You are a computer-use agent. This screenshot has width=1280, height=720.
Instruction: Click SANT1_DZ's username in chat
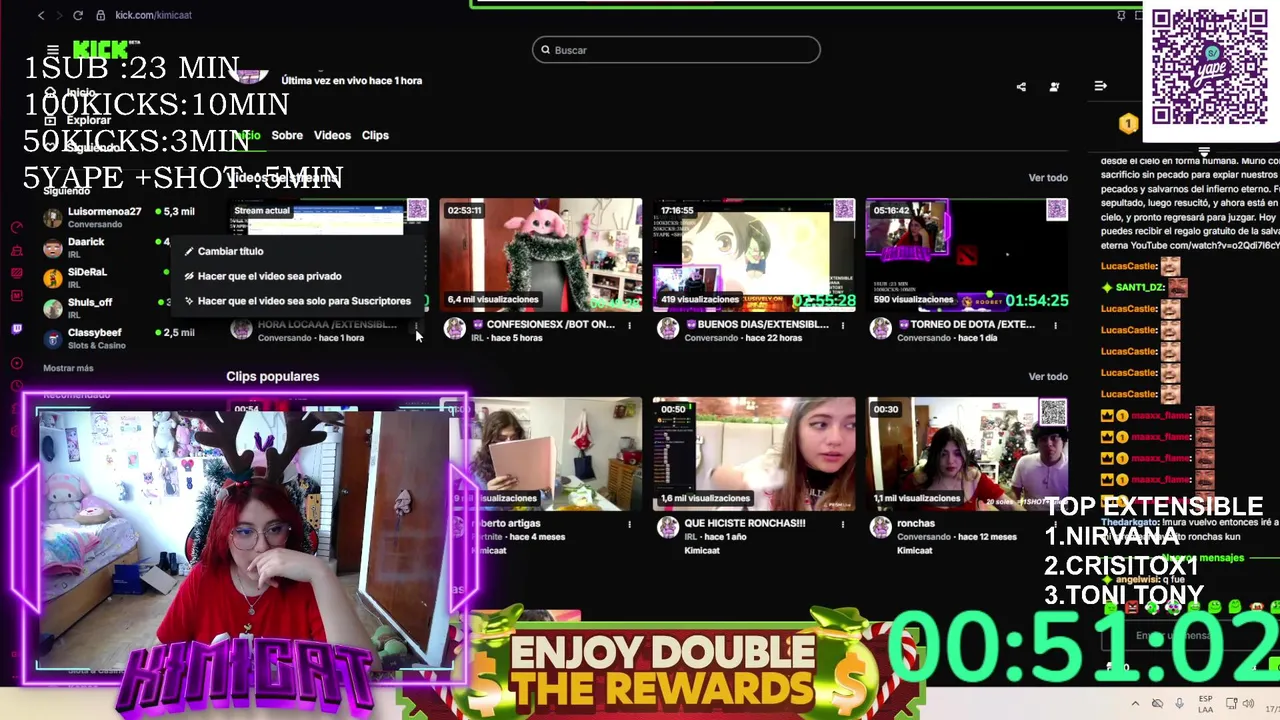(x=1138, y=287)
